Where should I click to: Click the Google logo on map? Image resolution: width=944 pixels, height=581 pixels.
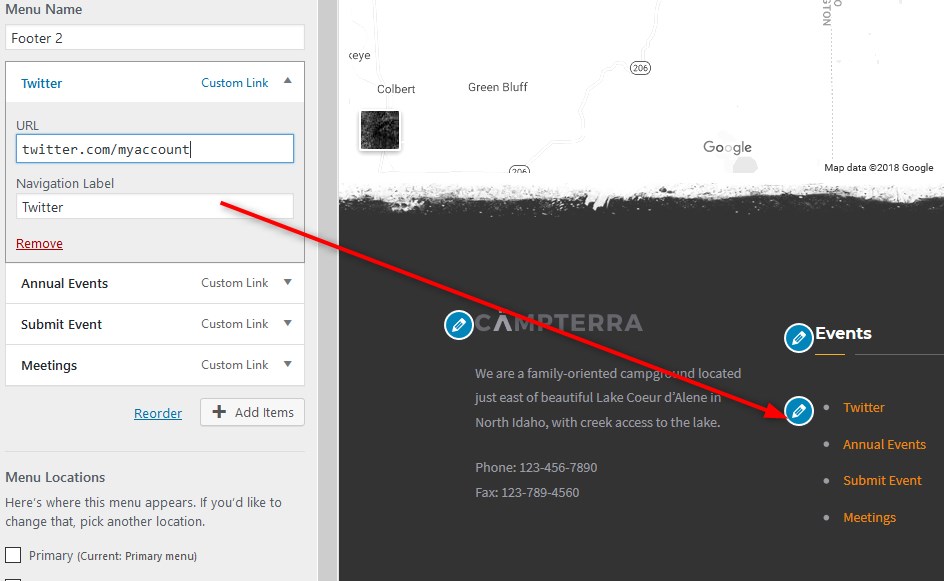tap(727, 148)
